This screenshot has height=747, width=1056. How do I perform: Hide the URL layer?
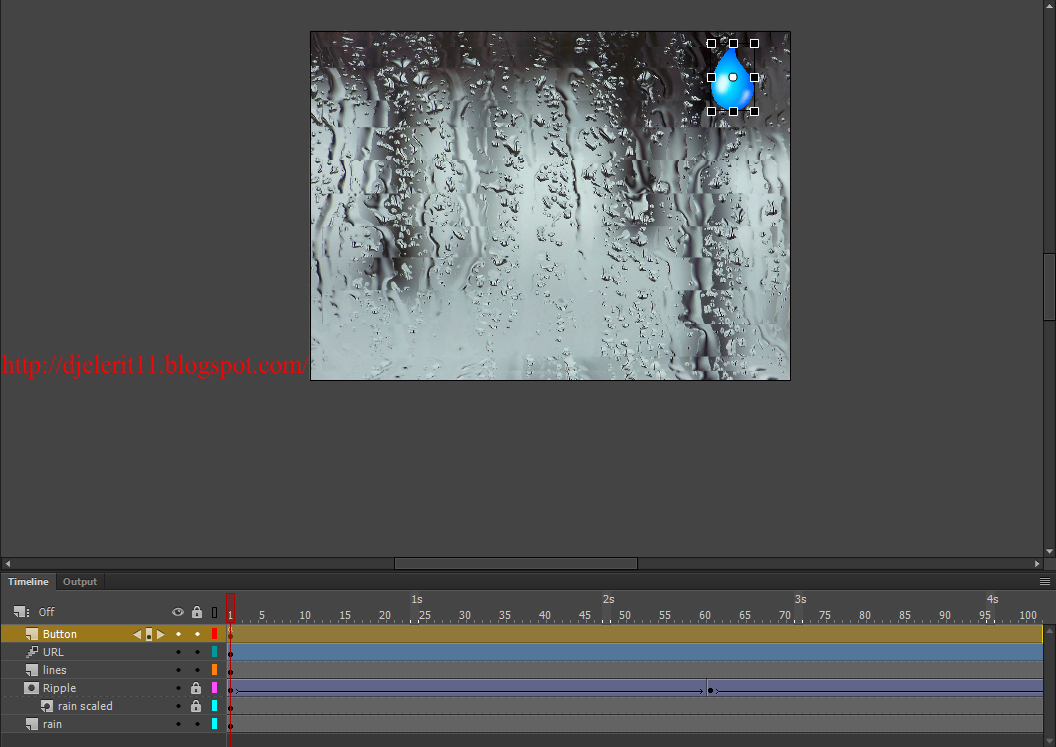178,652
